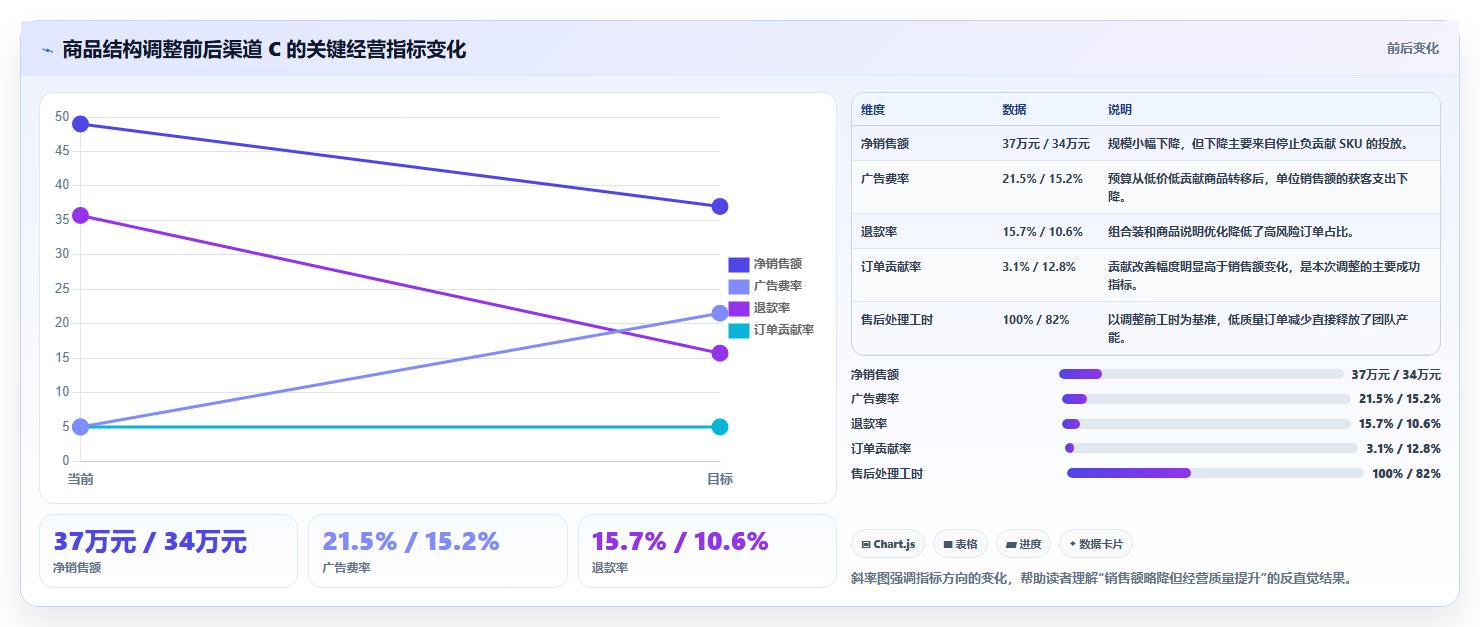1480x627 pixels.
Task: Click the 净销售额 data point at 当前
Action: (81, 124)
